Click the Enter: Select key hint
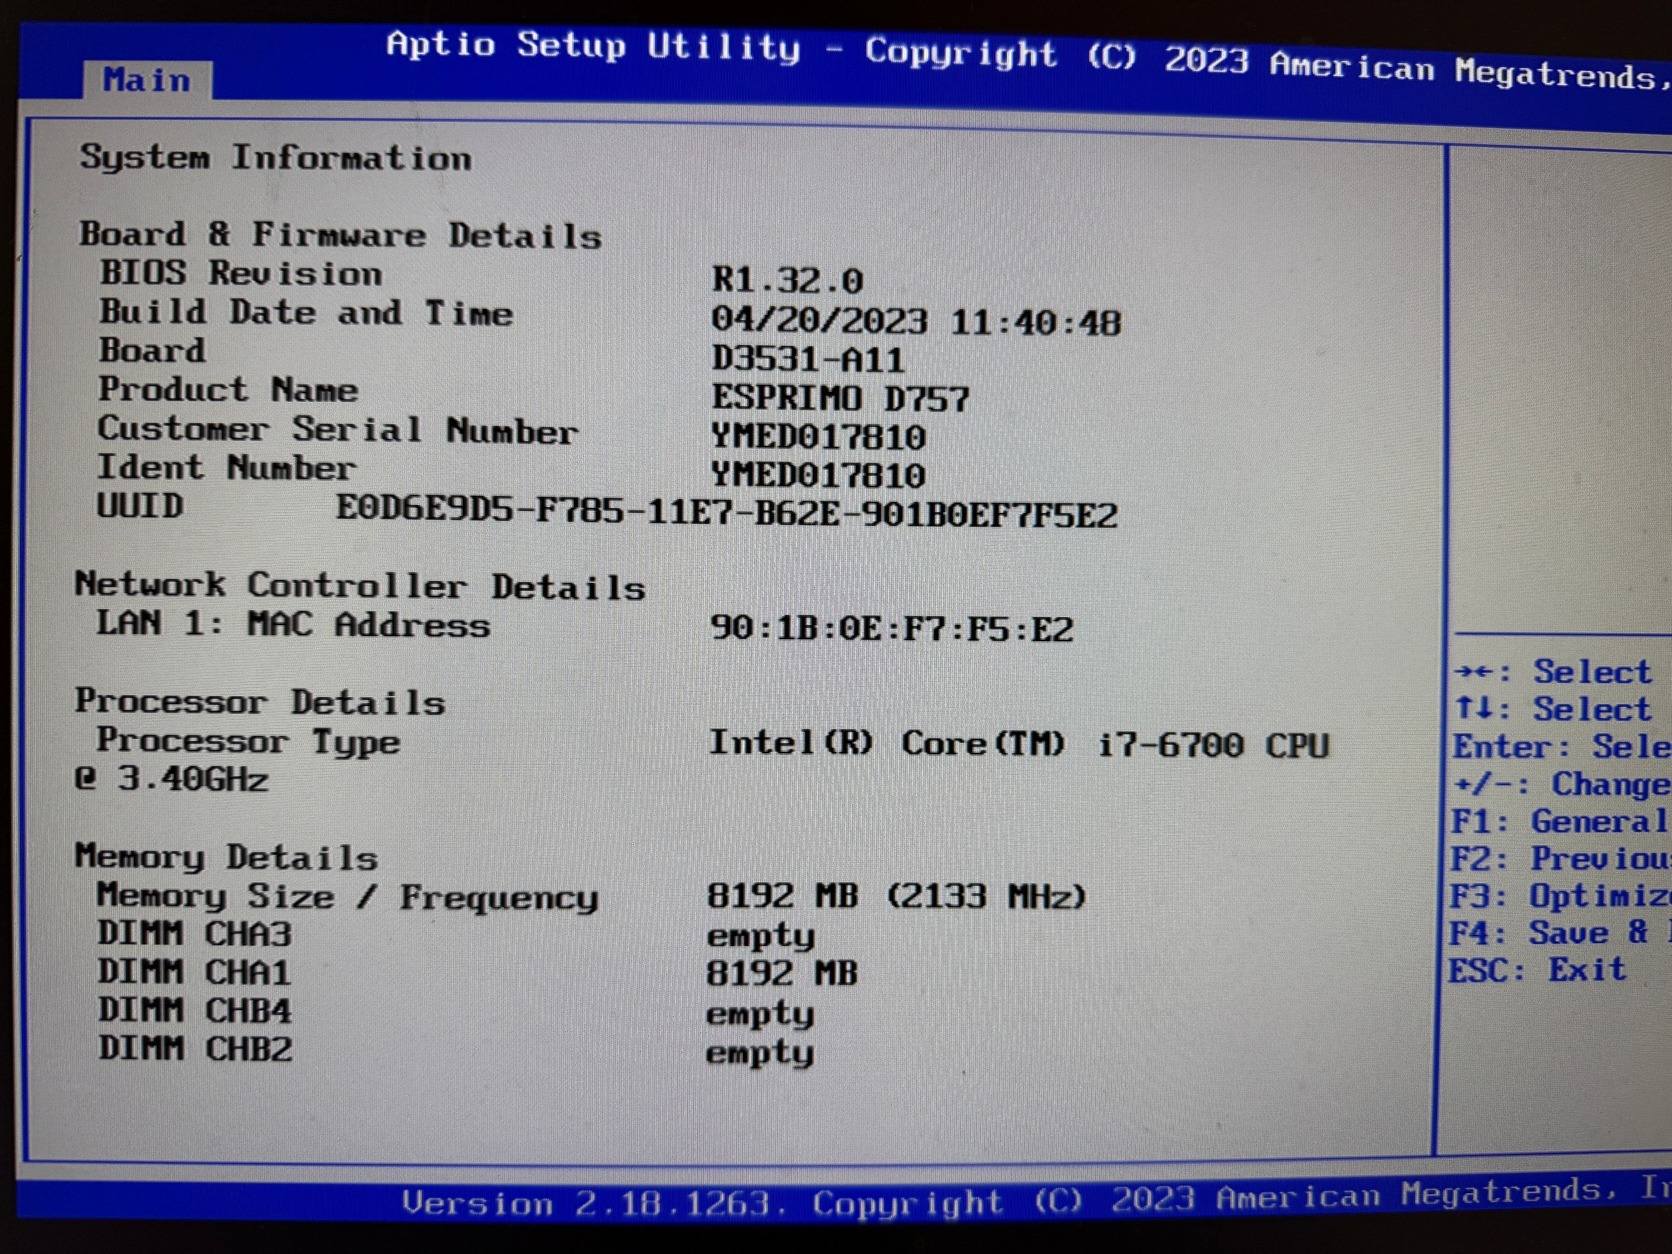This screenshot has width=1672, height=1254. pos(1562,746)
